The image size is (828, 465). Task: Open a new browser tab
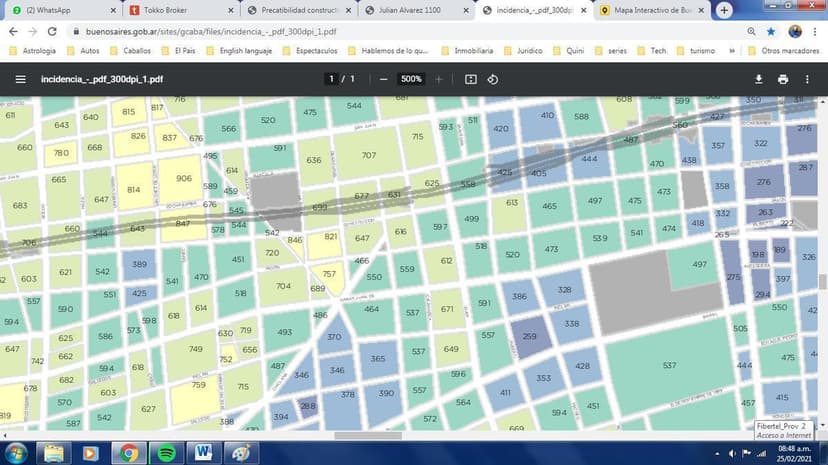(724, 10)
